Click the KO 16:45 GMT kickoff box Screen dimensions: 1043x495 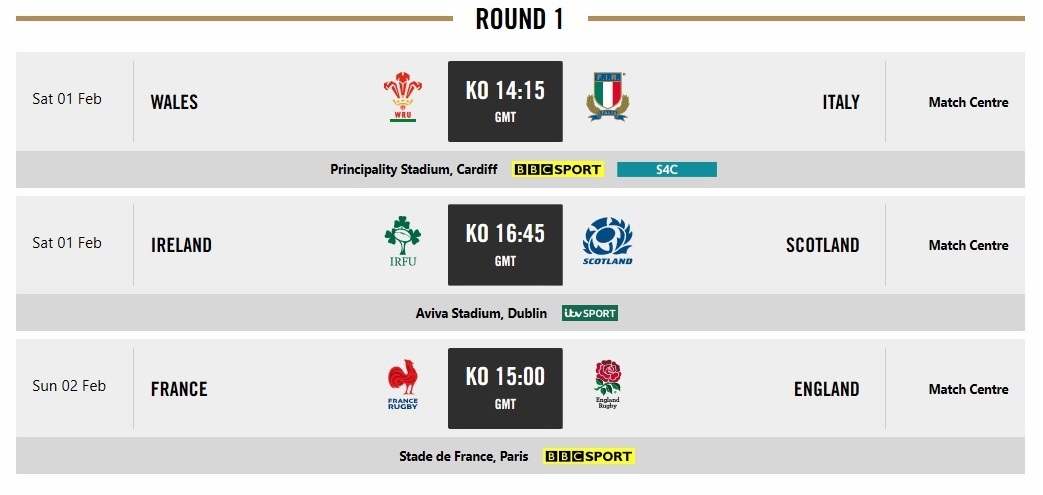(506, 245)
